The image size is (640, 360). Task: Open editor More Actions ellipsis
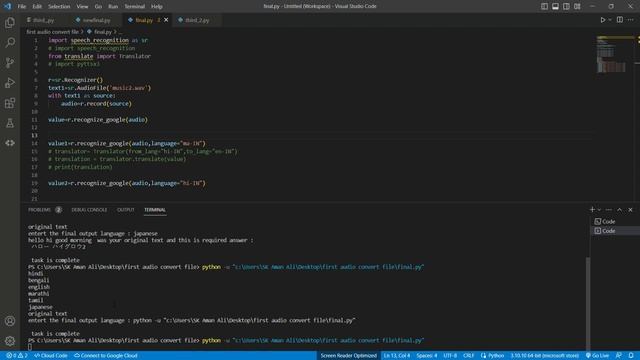631,20
